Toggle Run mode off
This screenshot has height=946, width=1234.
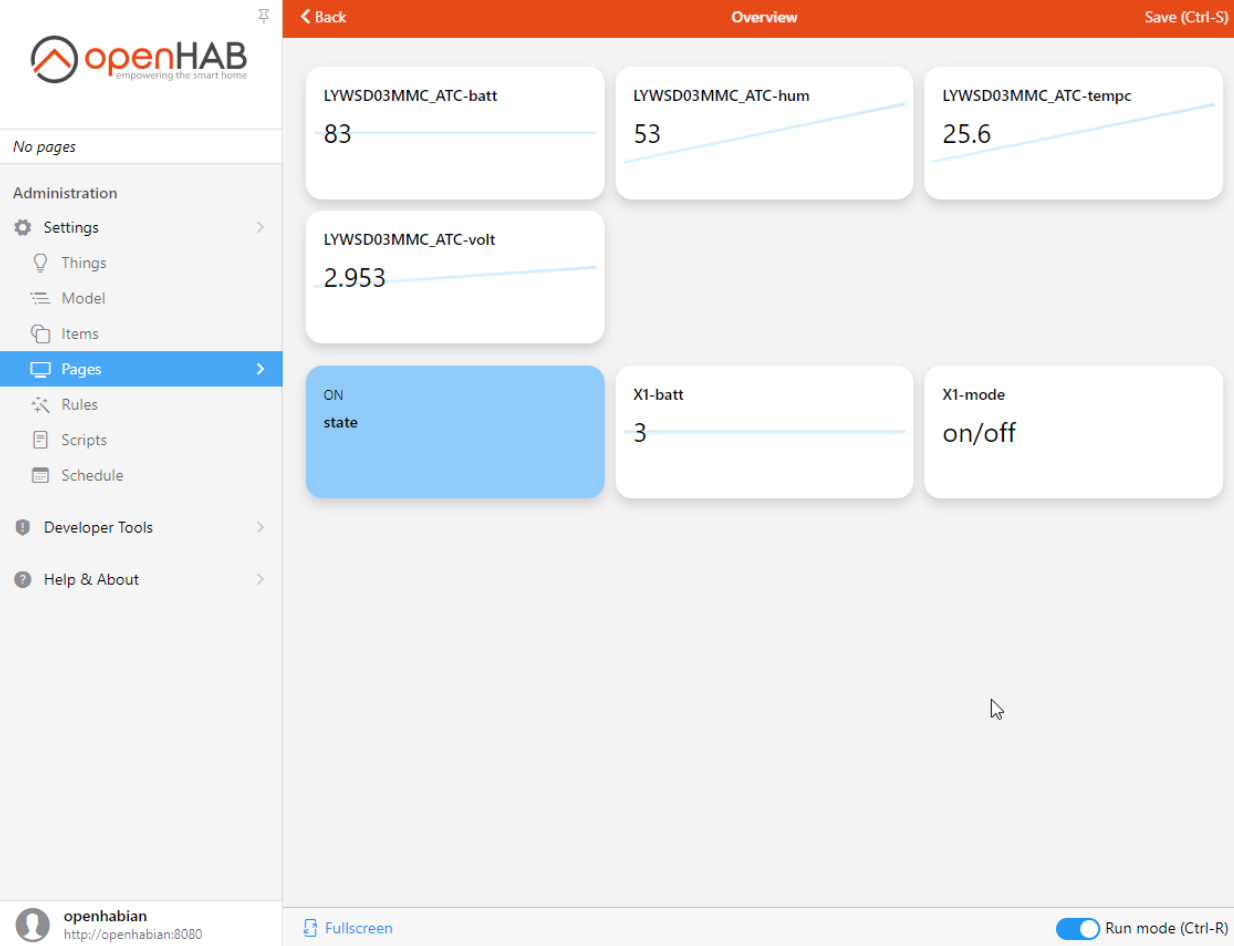tap(1077, 928)
